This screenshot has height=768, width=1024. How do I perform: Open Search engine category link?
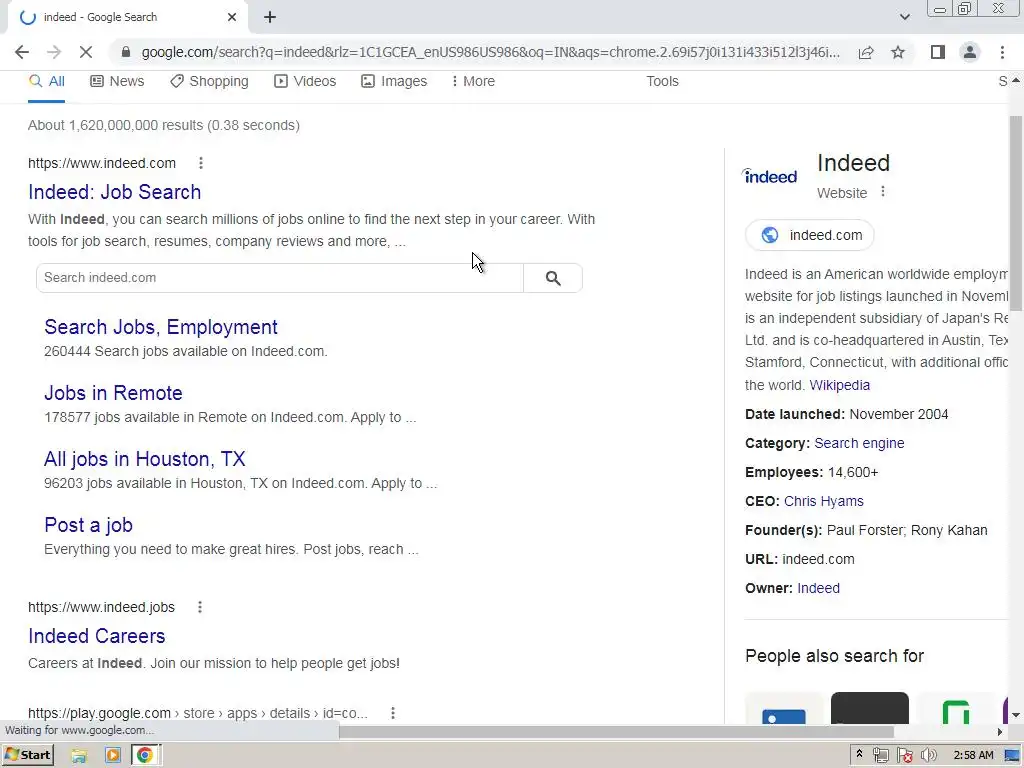point(859,443)
